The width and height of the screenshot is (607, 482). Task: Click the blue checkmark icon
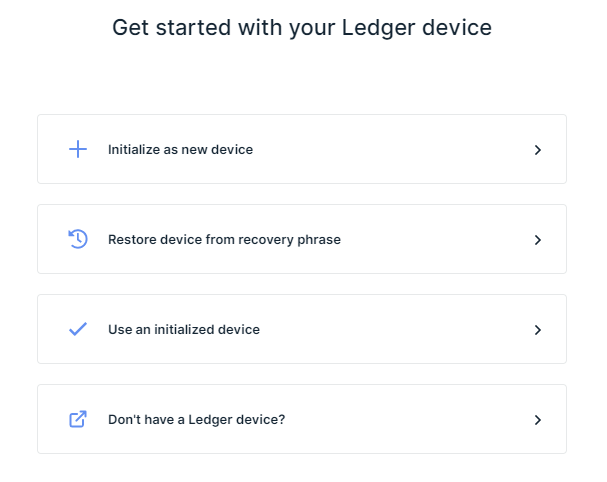(78, 329)
